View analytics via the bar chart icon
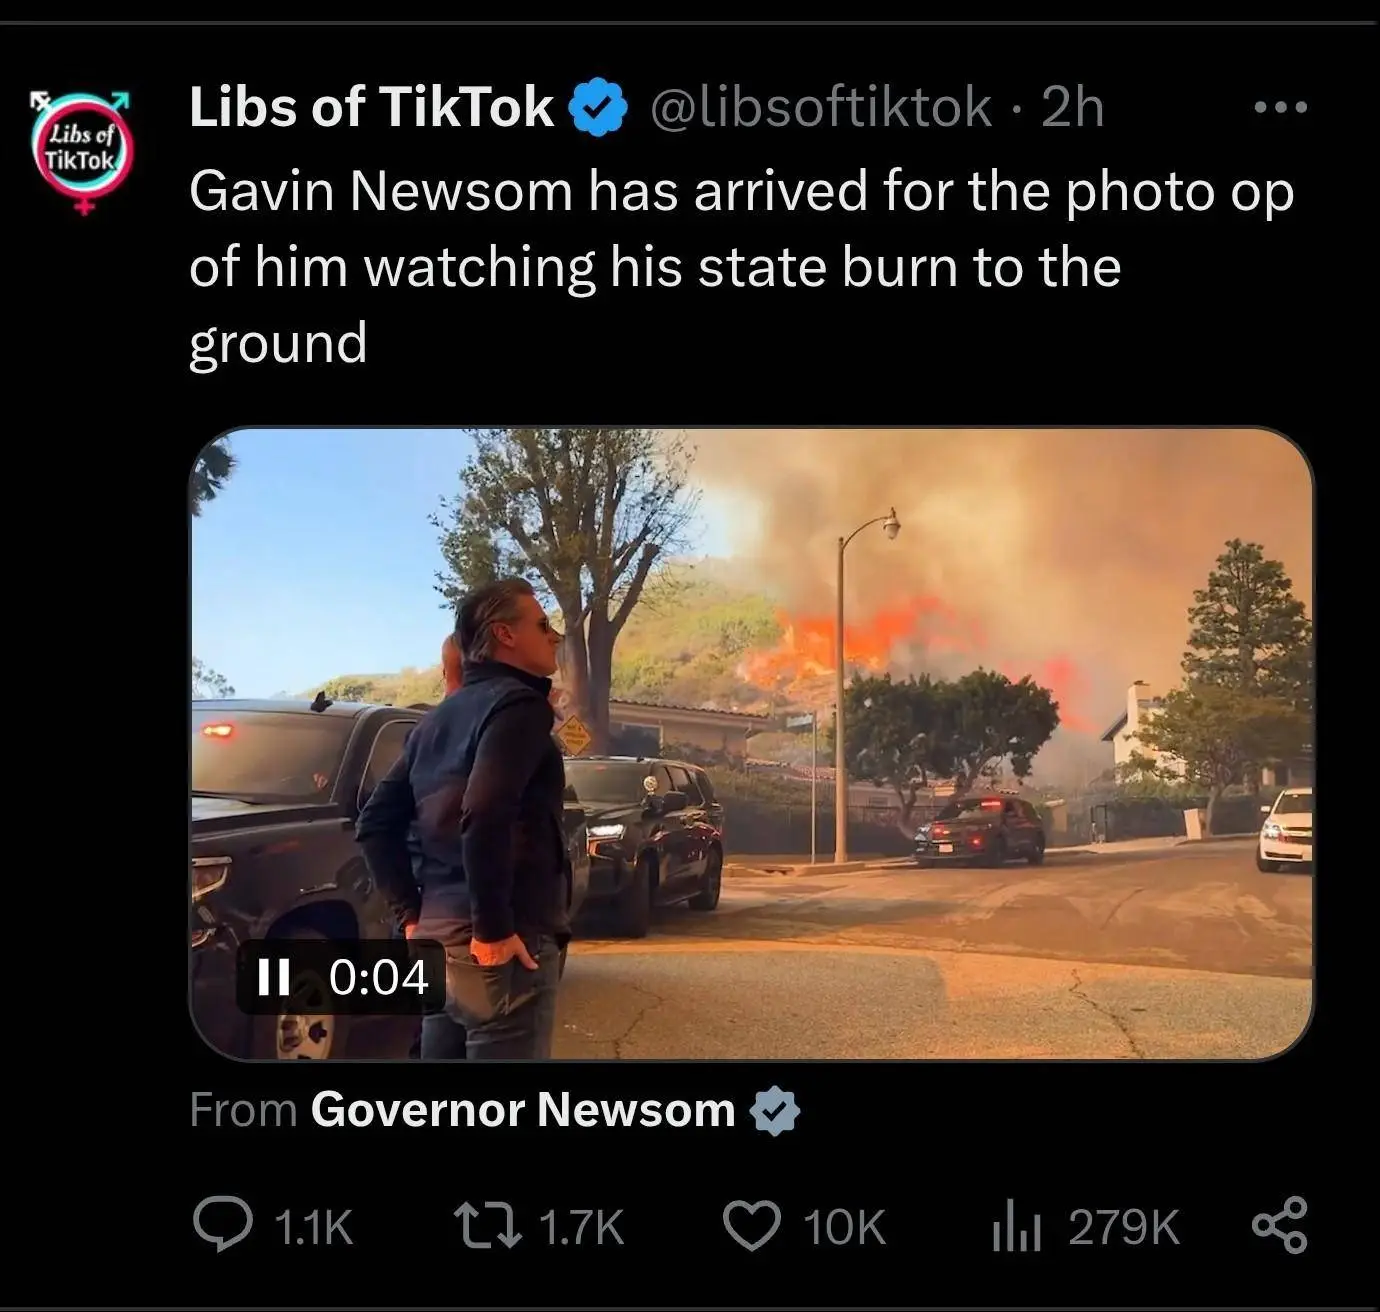The image size is (1380, 1312). pos(1017,1226)
